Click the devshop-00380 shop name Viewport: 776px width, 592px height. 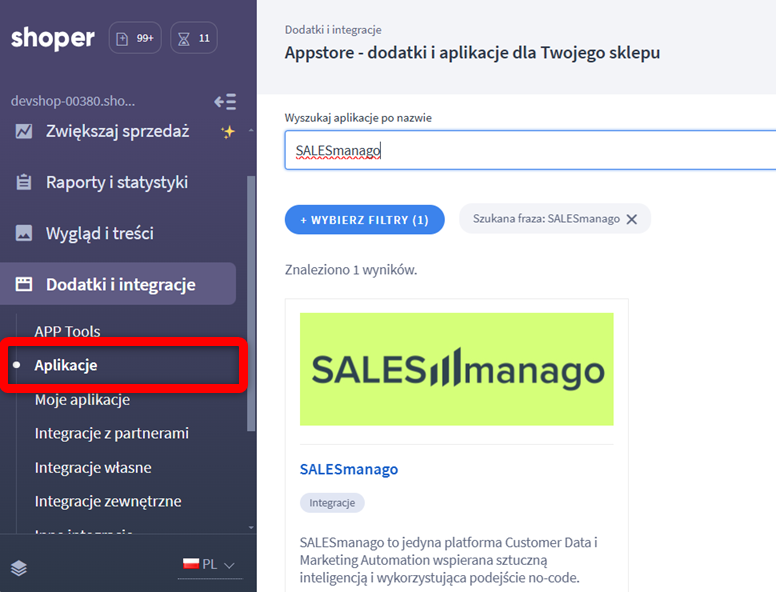[x=73, y=101]
